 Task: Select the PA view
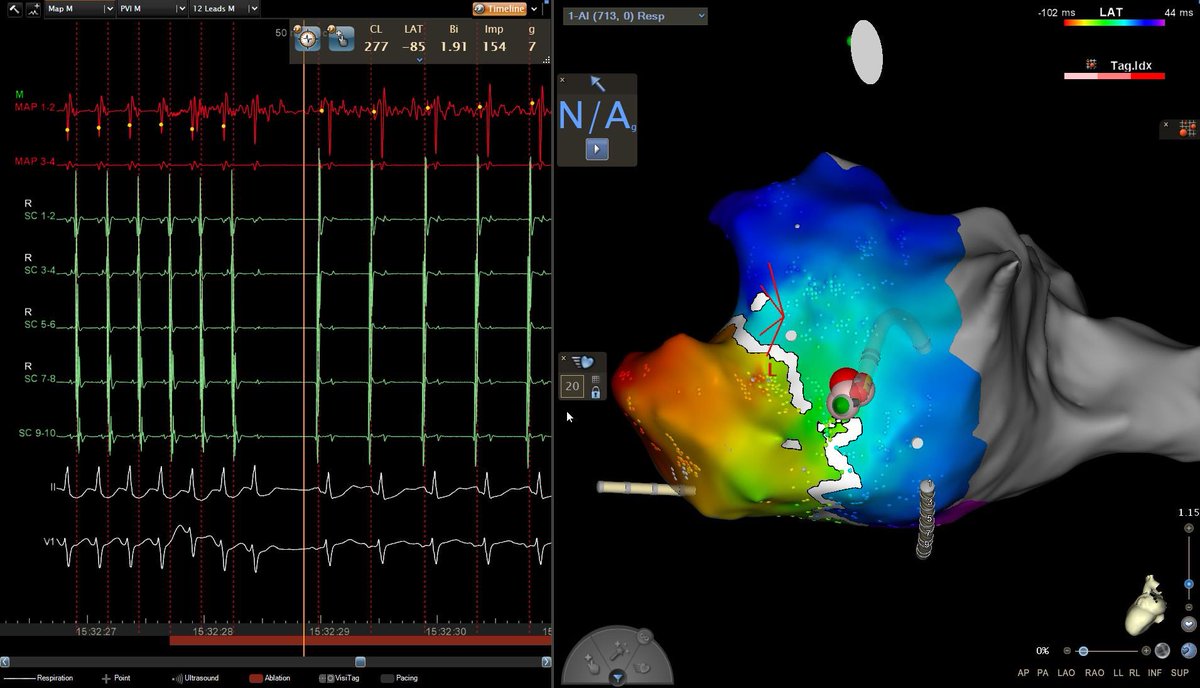point(1043,674)
